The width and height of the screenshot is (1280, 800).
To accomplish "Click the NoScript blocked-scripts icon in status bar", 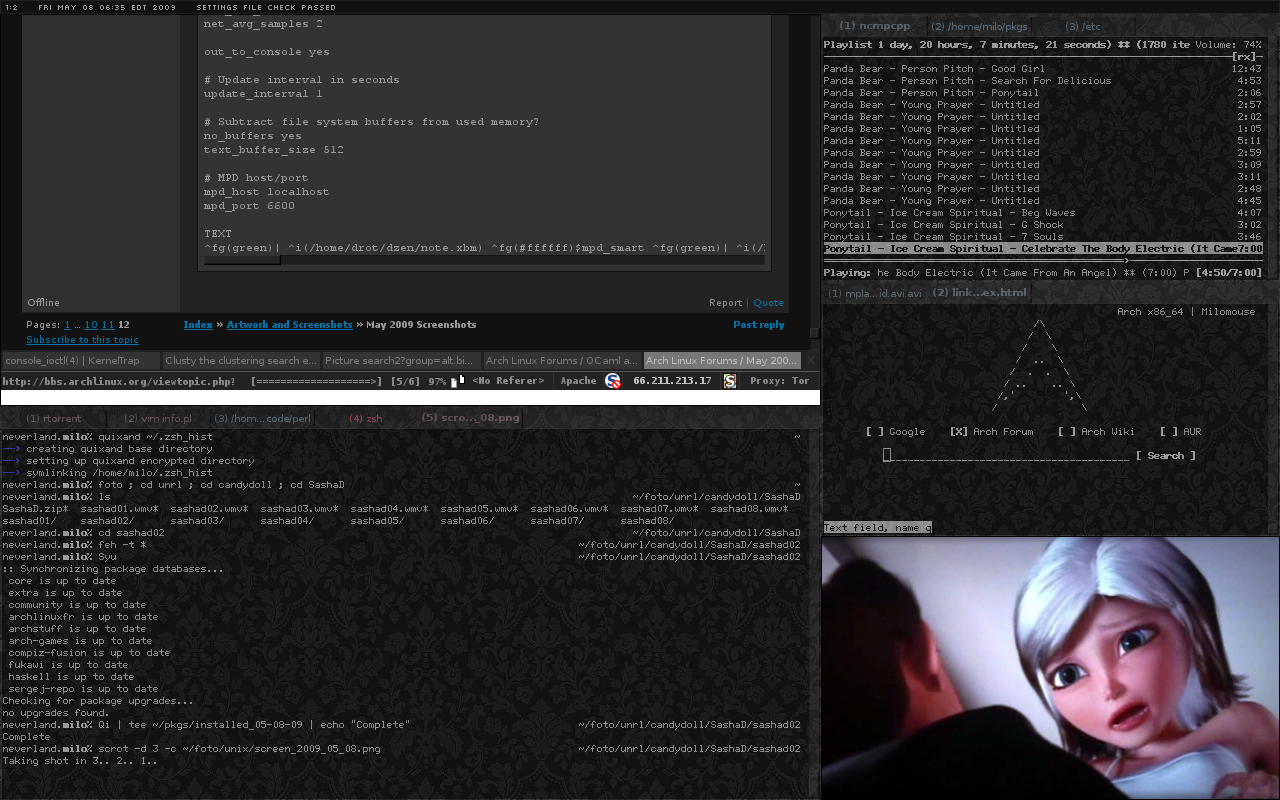I will point(613,381).
